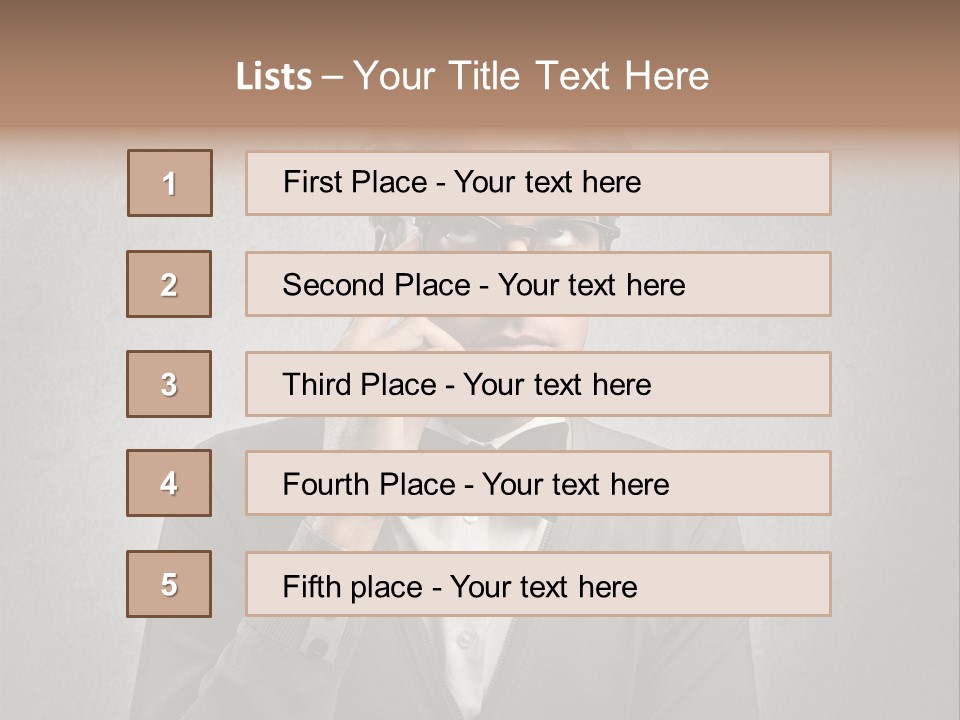Click the Third Place text box
The width and height of the screenshot is (960, 720).
[x=538, y=384]
